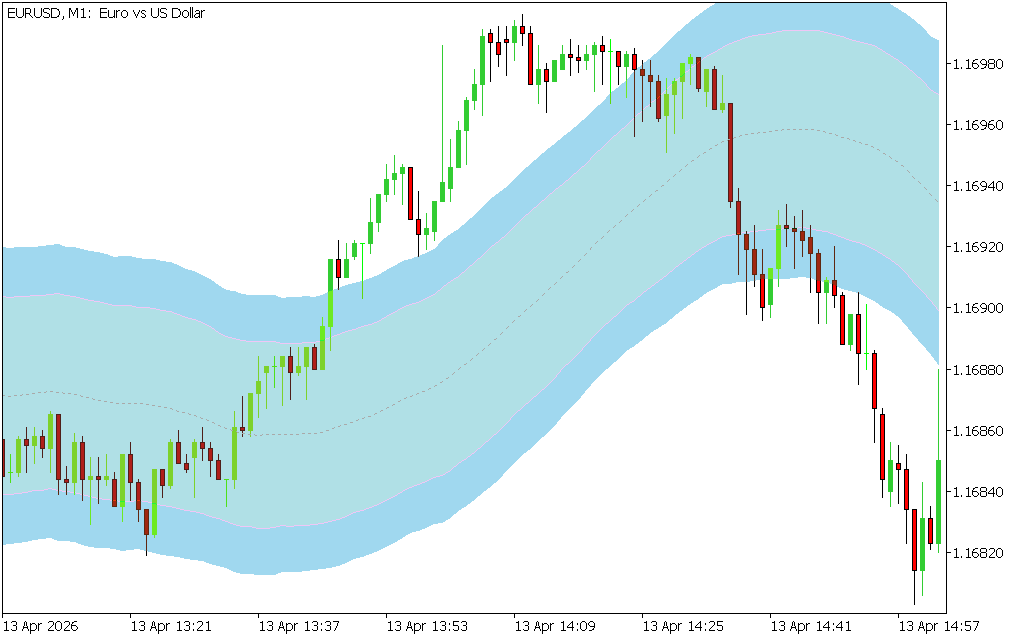
Task: Click the EURUSD, M1 chart title
Action: (105, 13)
